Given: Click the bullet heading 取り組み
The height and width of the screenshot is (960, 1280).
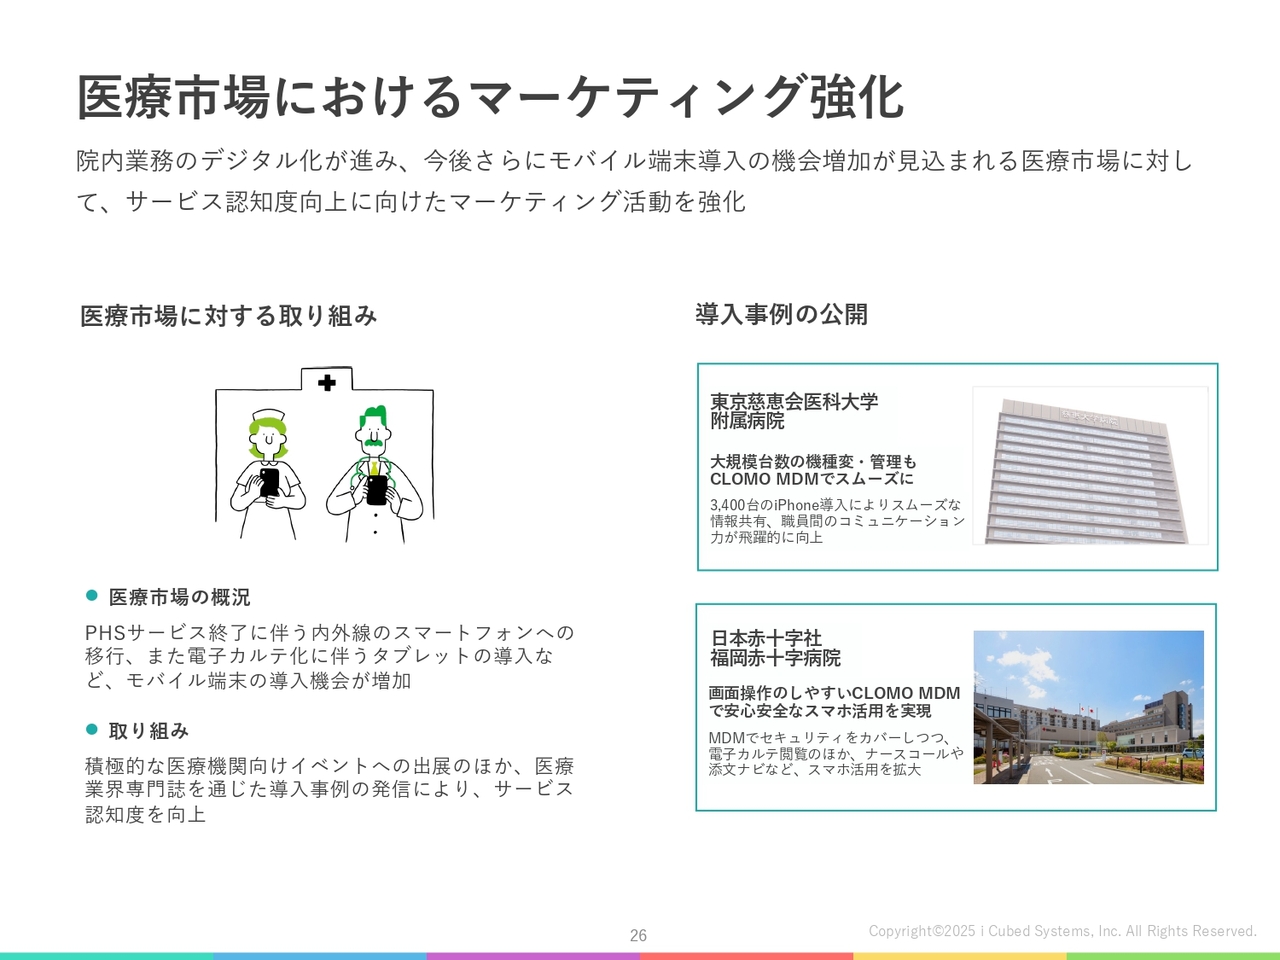Looking at the screenshot, I should [x=149, y=731].
